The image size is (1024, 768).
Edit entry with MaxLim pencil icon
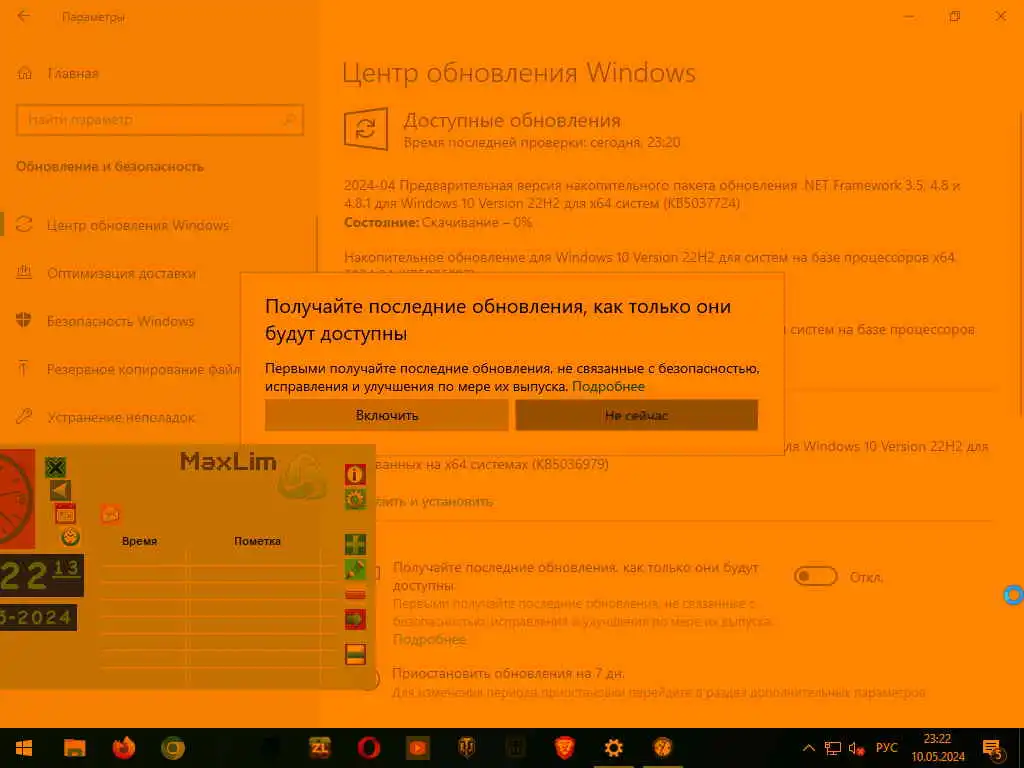pyautogui.click(x=355, y=569)
